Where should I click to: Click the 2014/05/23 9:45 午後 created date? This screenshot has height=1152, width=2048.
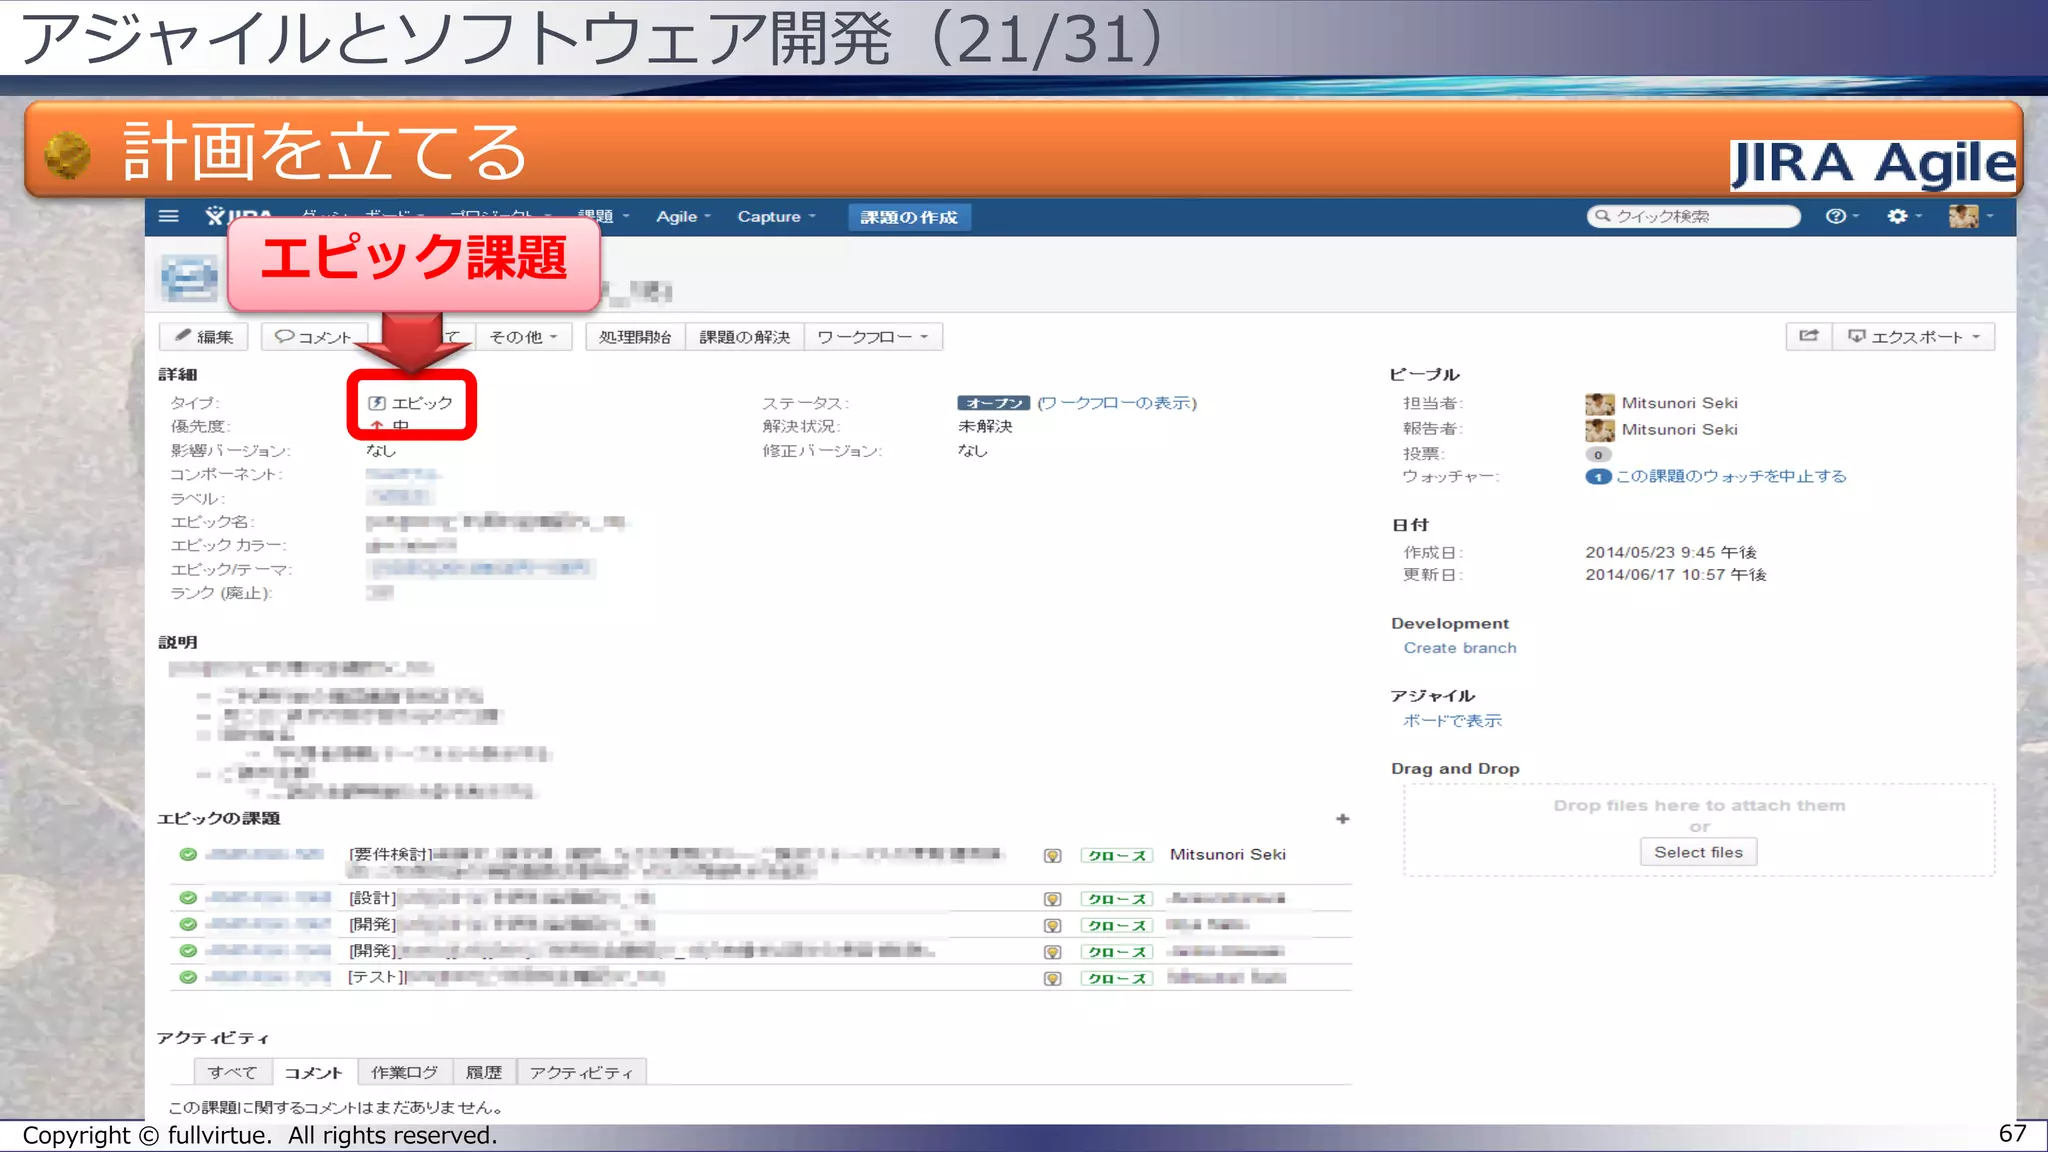pyautogui.click(x=1671, y=552)
